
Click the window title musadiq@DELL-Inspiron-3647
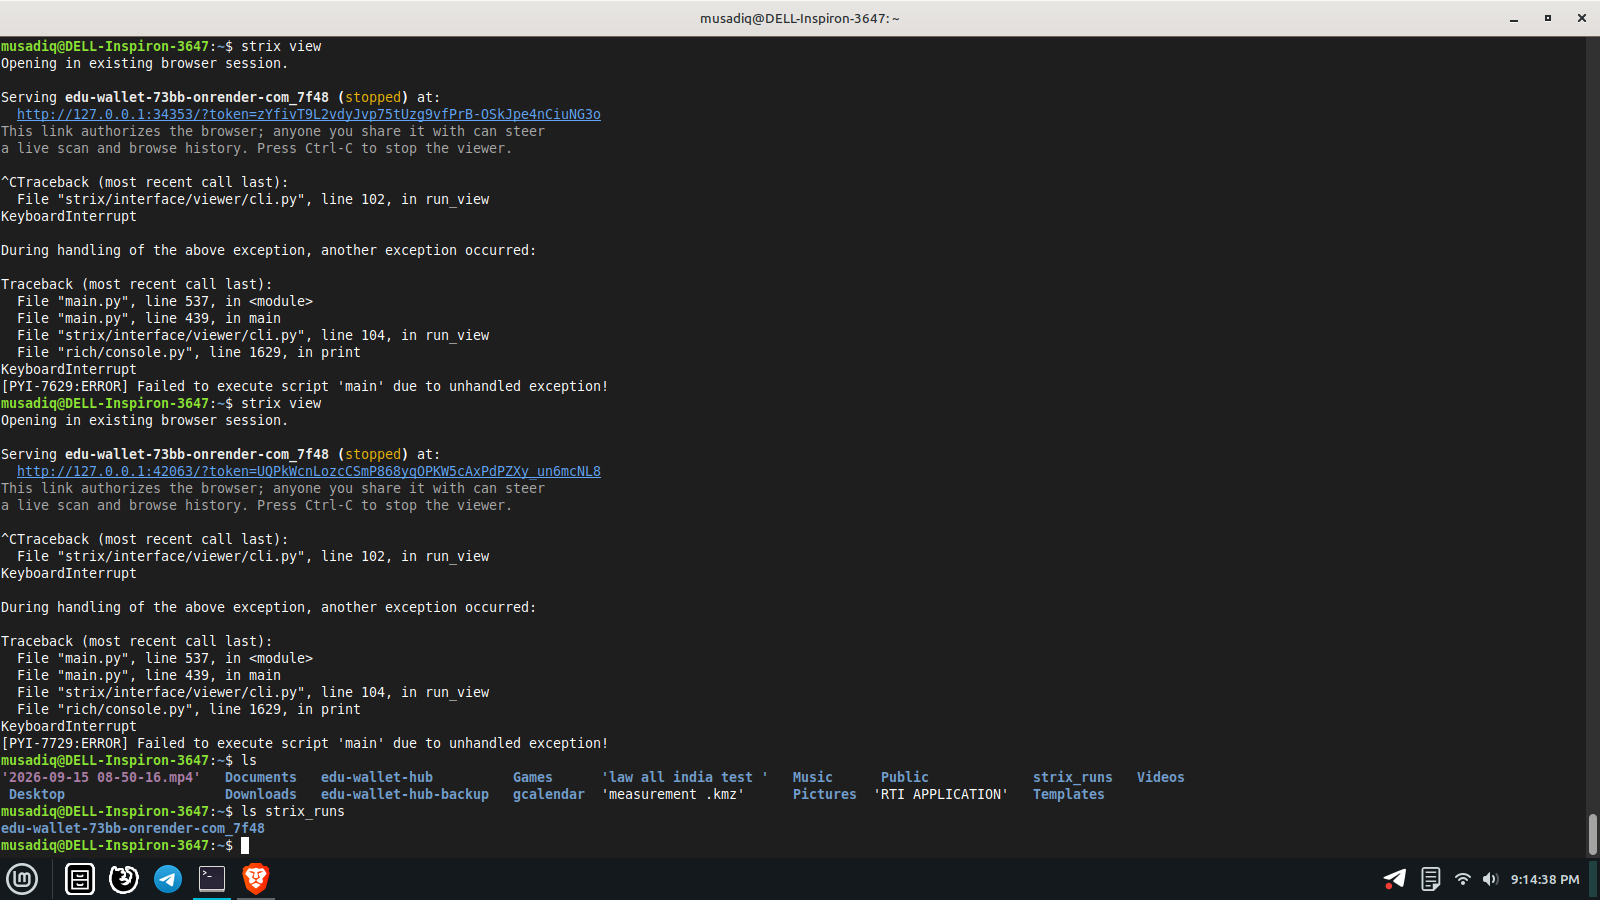[800, 18]
